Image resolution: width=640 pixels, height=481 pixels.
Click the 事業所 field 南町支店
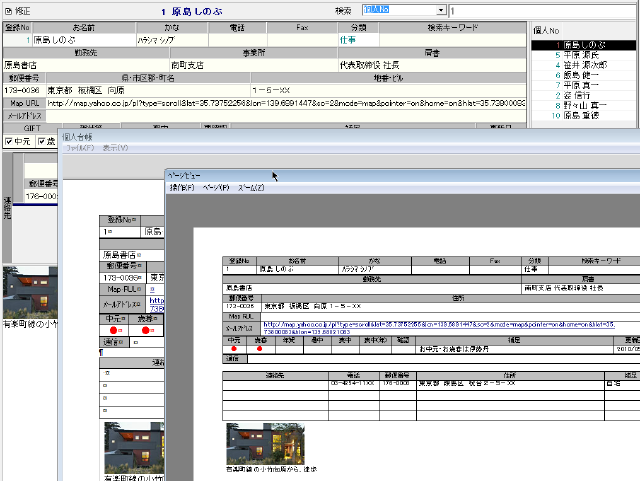tap(254, 65)
